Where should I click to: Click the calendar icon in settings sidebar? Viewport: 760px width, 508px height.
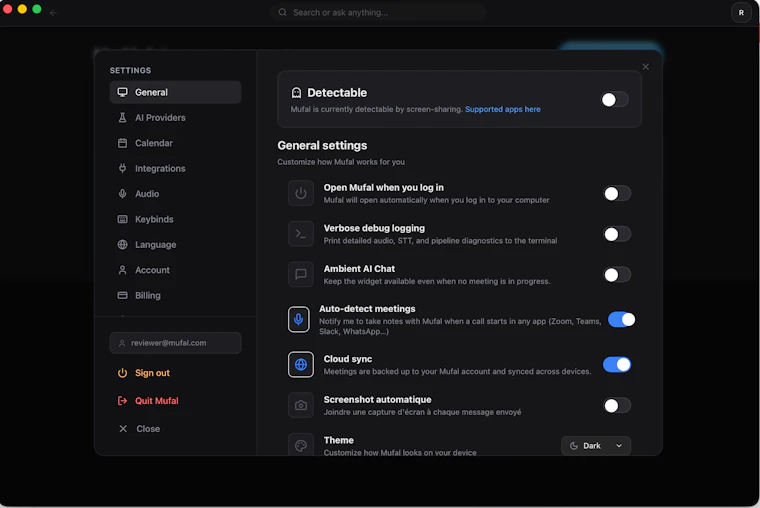coord(123,143)
